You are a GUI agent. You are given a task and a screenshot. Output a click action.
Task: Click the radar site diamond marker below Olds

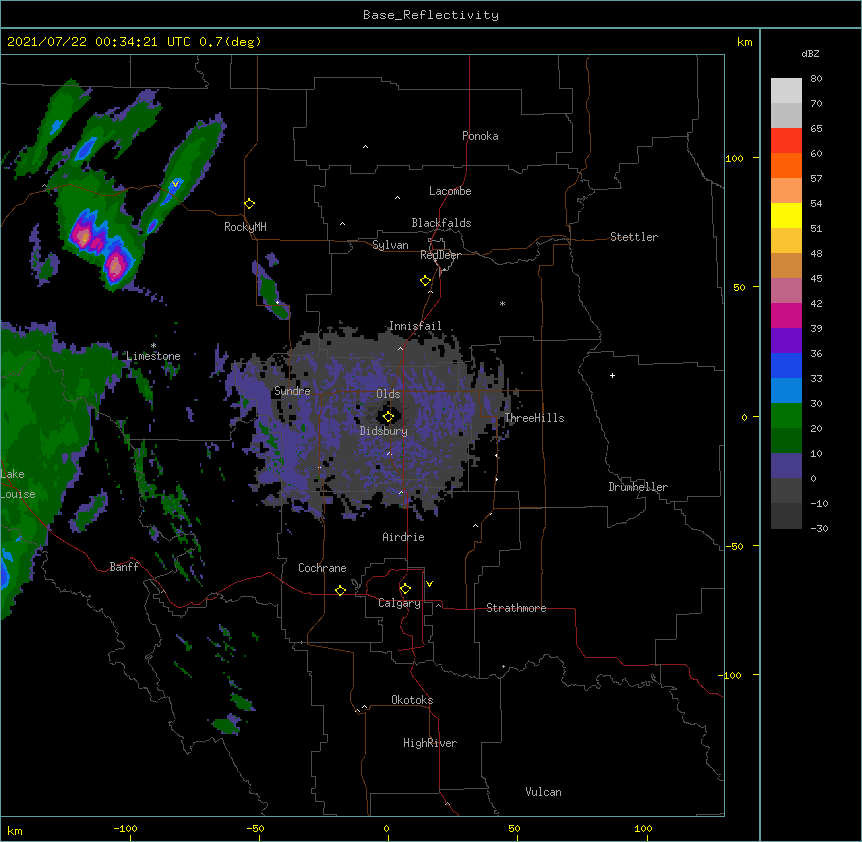(x=389, y=417)
